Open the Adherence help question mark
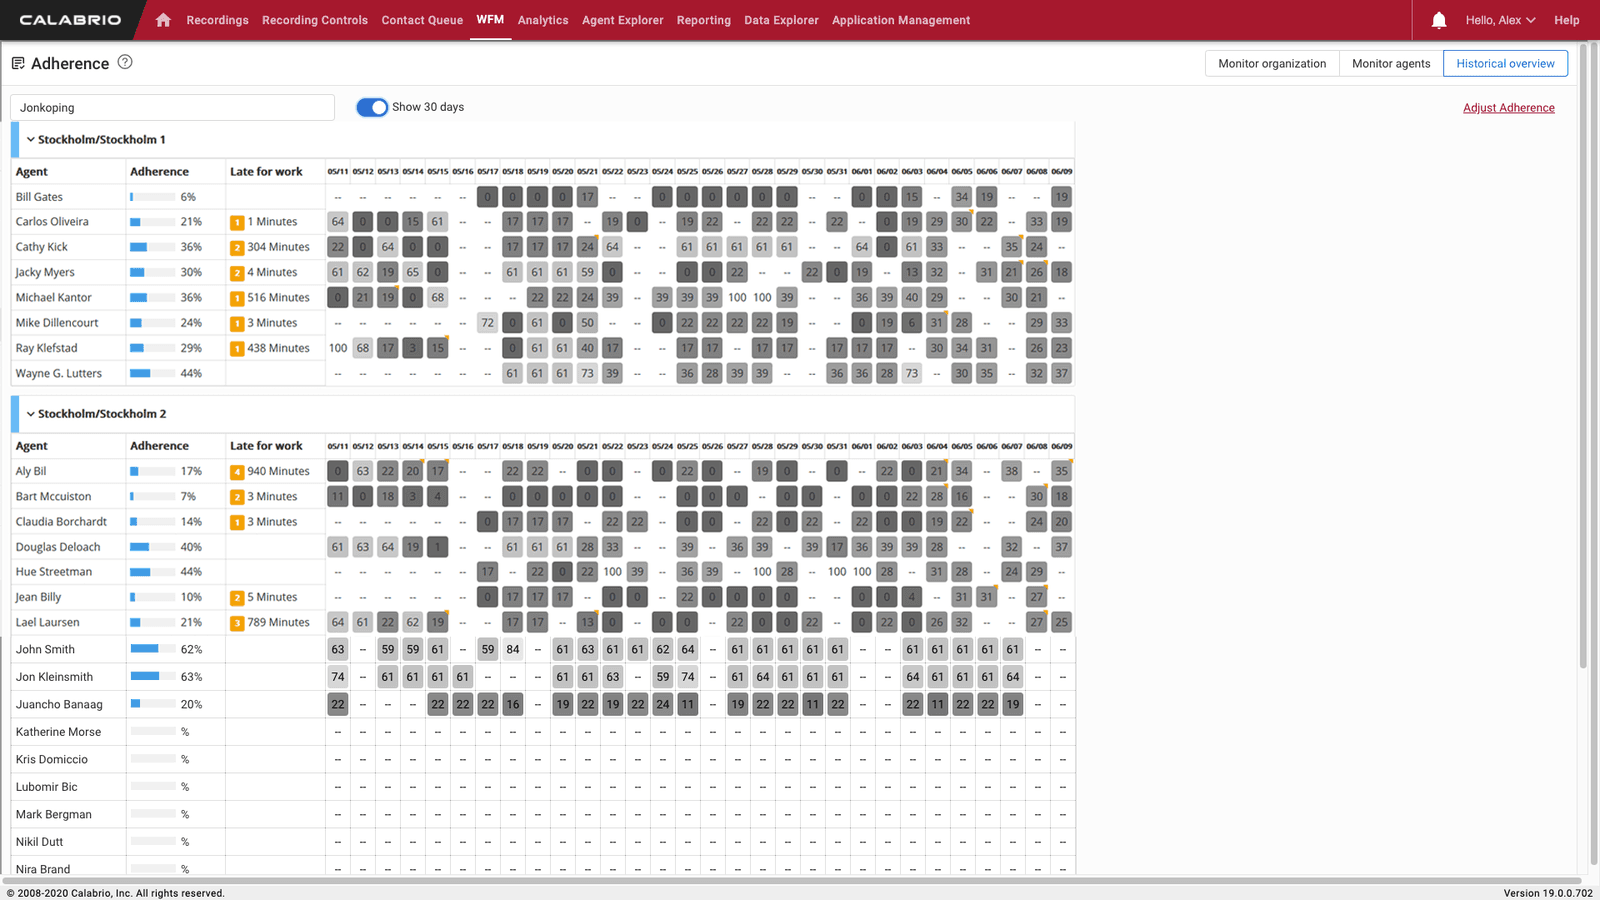This screenshot has height=900, width=1600. point(125,62)
